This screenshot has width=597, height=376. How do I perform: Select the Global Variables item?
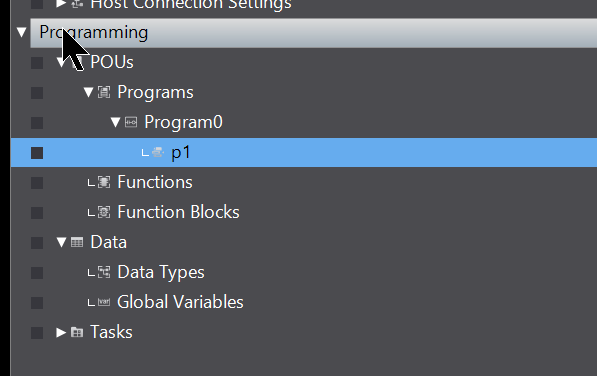[180, 302]
